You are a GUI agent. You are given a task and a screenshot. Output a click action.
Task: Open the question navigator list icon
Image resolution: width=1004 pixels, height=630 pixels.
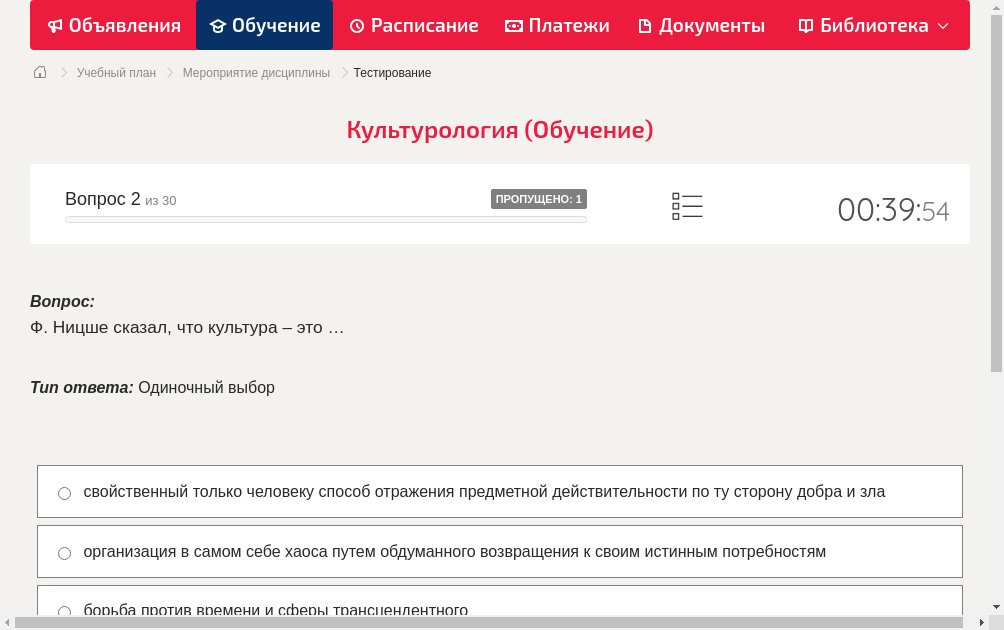pyautogui.click(x=687, y=206)
